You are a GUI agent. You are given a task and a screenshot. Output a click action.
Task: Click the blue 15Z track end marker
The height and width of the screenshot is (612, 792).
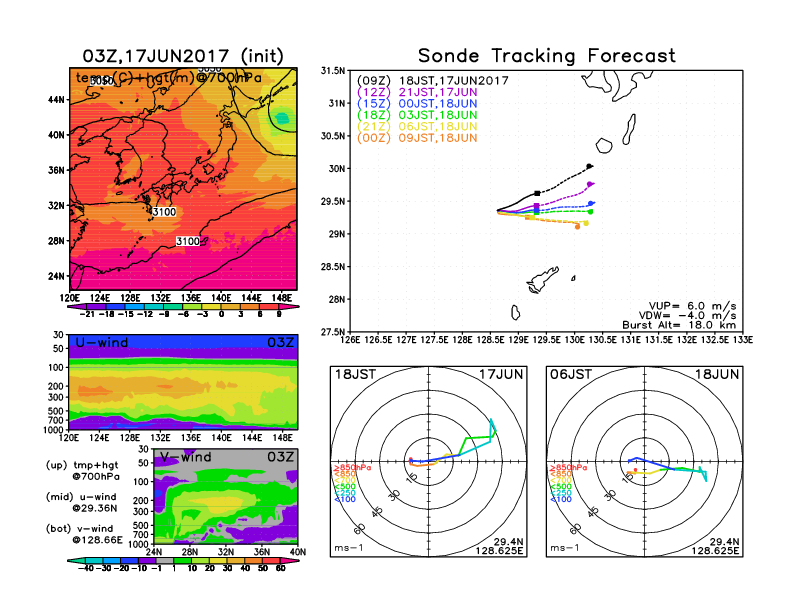pyautogui.click(x=591, y=203)
